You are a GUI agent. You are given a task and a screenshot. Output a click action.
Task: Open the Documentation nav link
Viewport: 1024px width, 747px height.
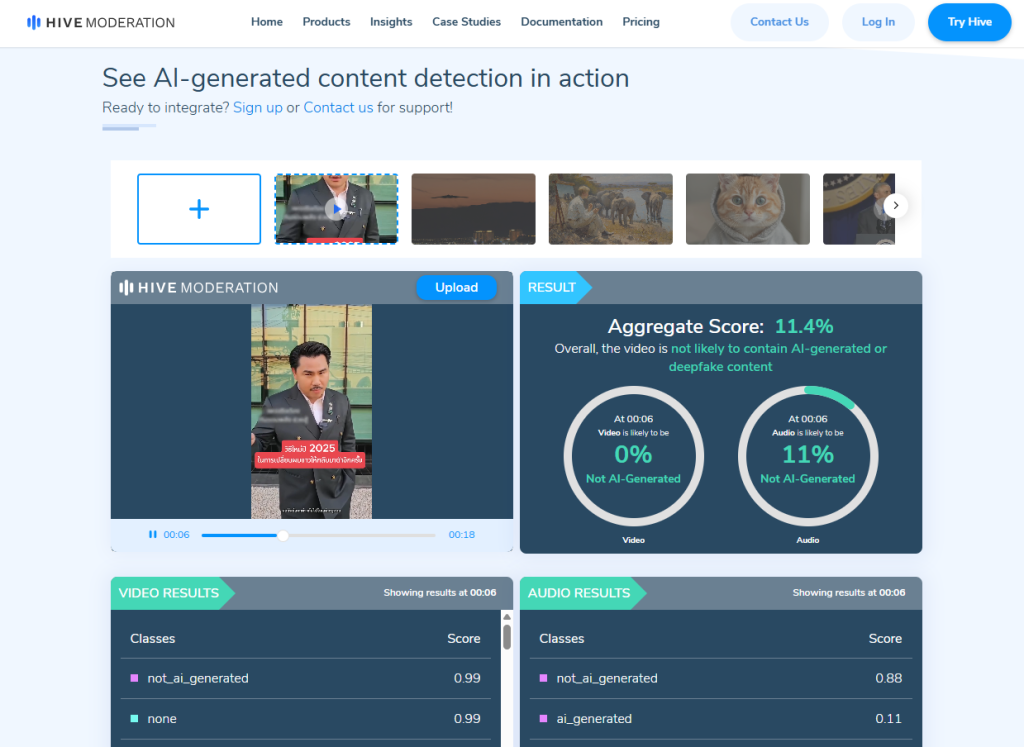[x=561, y=22]
